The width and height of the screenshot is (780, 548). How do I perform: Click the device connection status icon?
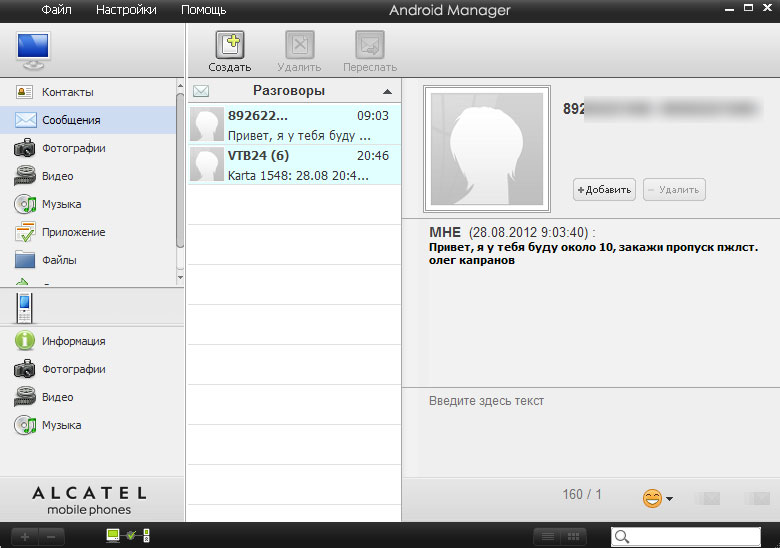click(x=127, y=536)
